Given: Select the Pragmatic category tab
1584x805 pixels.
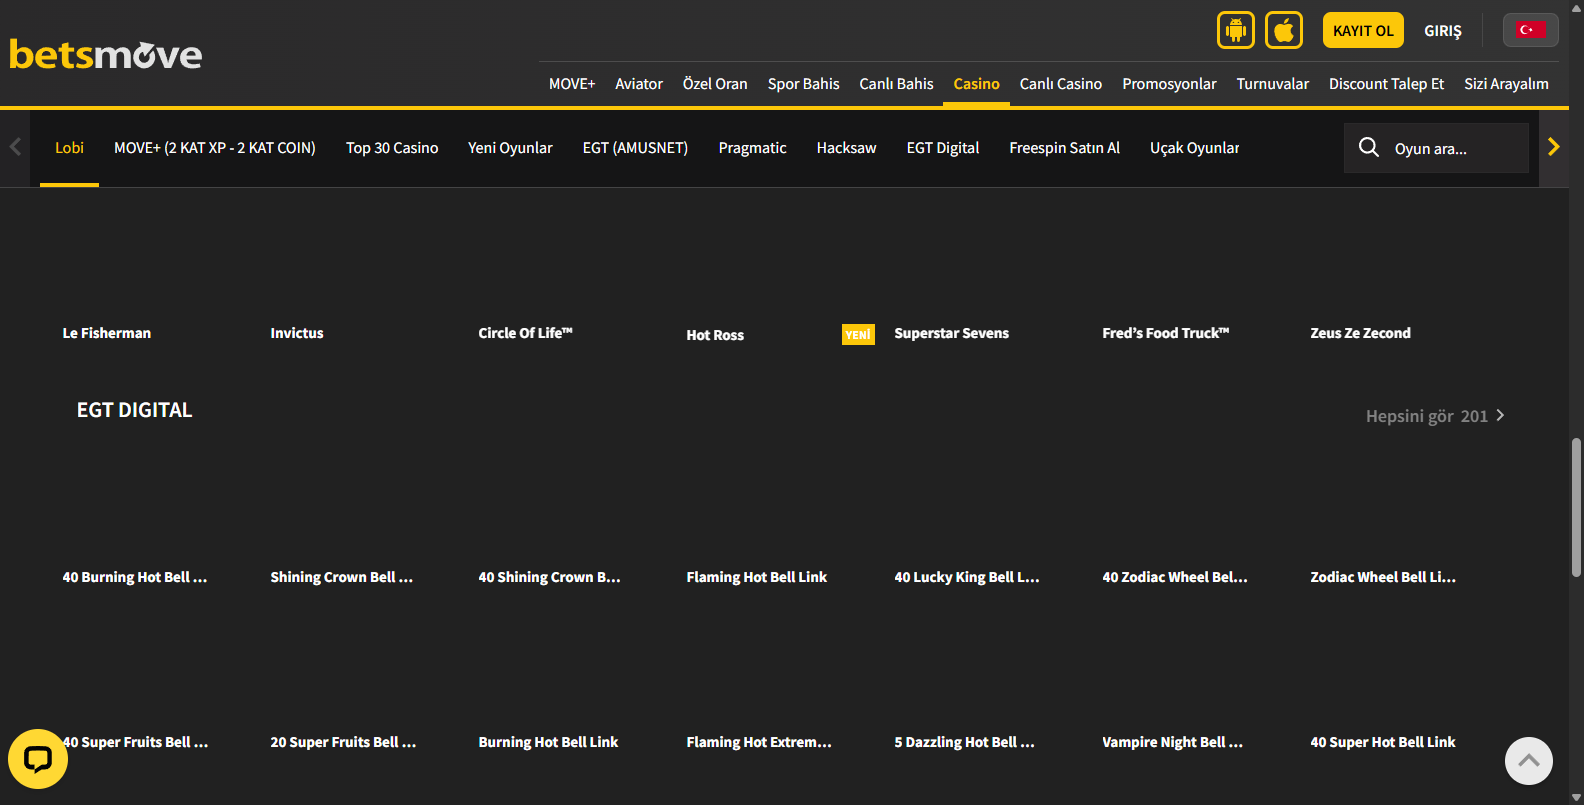Looking at the screenshot, I should click(752, 148).
